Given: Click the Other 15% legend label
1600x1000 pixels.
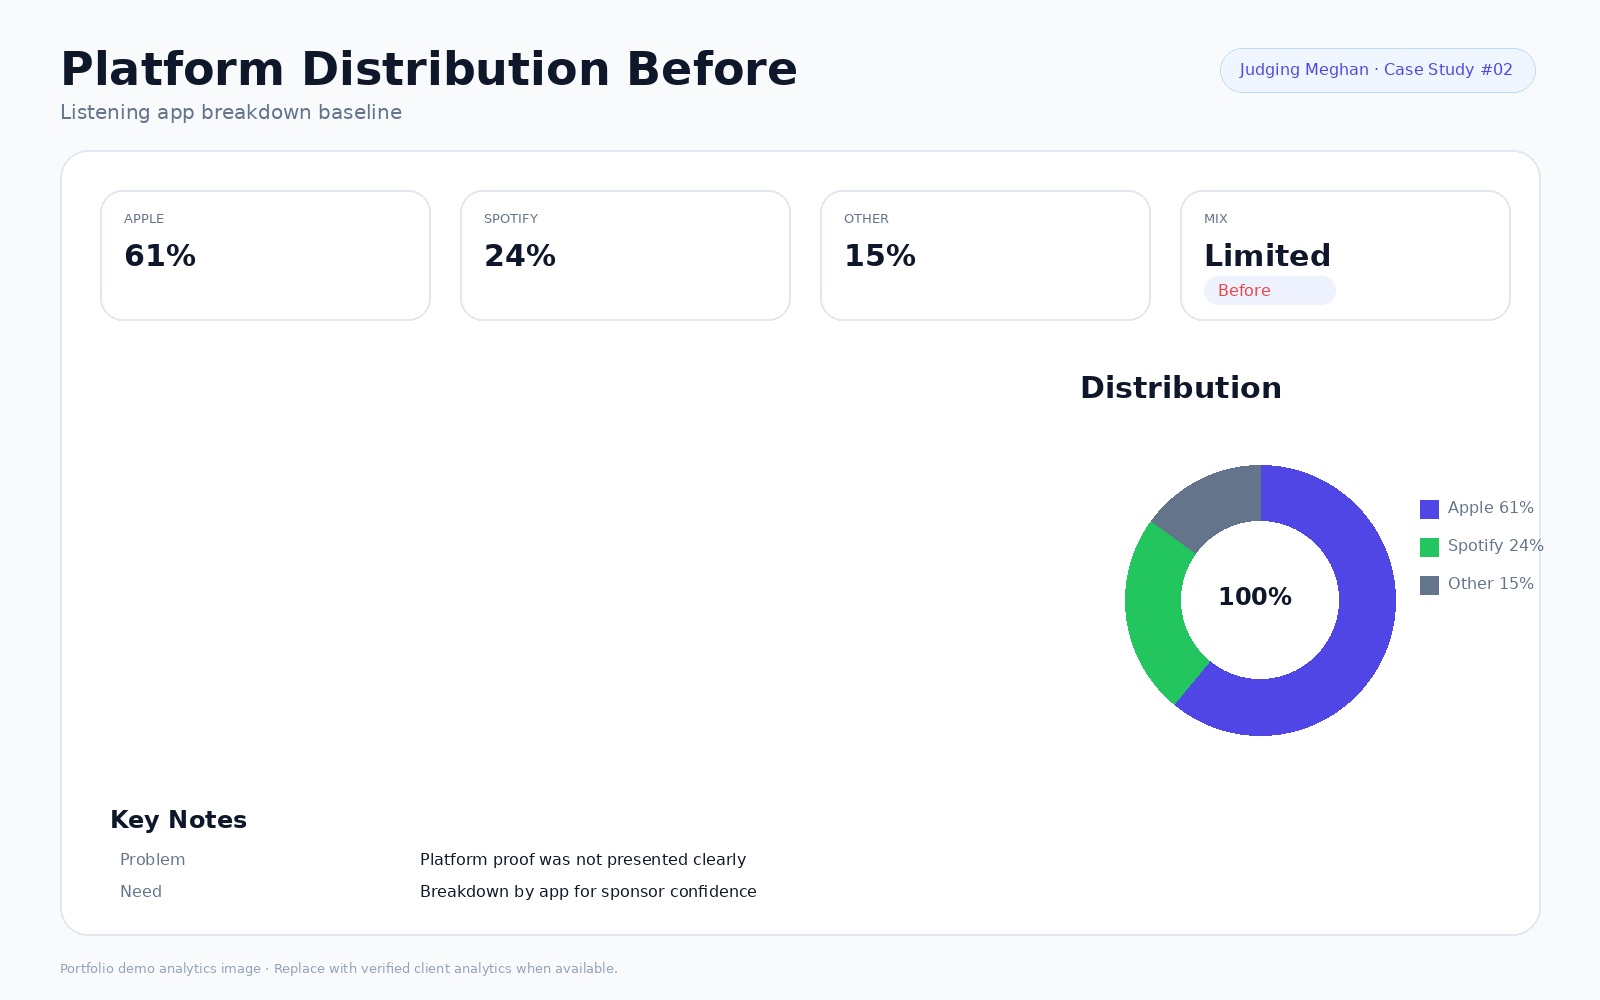Looking at the screenshot, I should coord(1490,584).
